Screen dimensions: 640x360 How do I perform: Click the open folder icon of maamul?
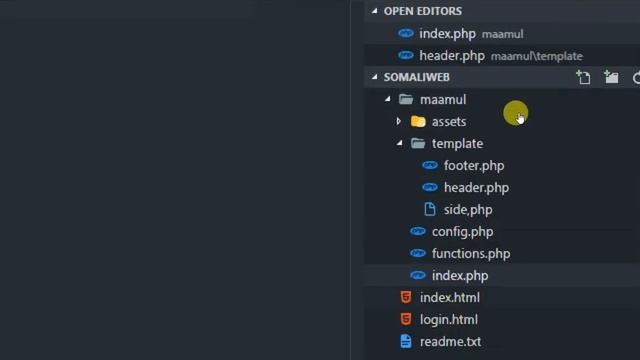[x=406, y=99]
